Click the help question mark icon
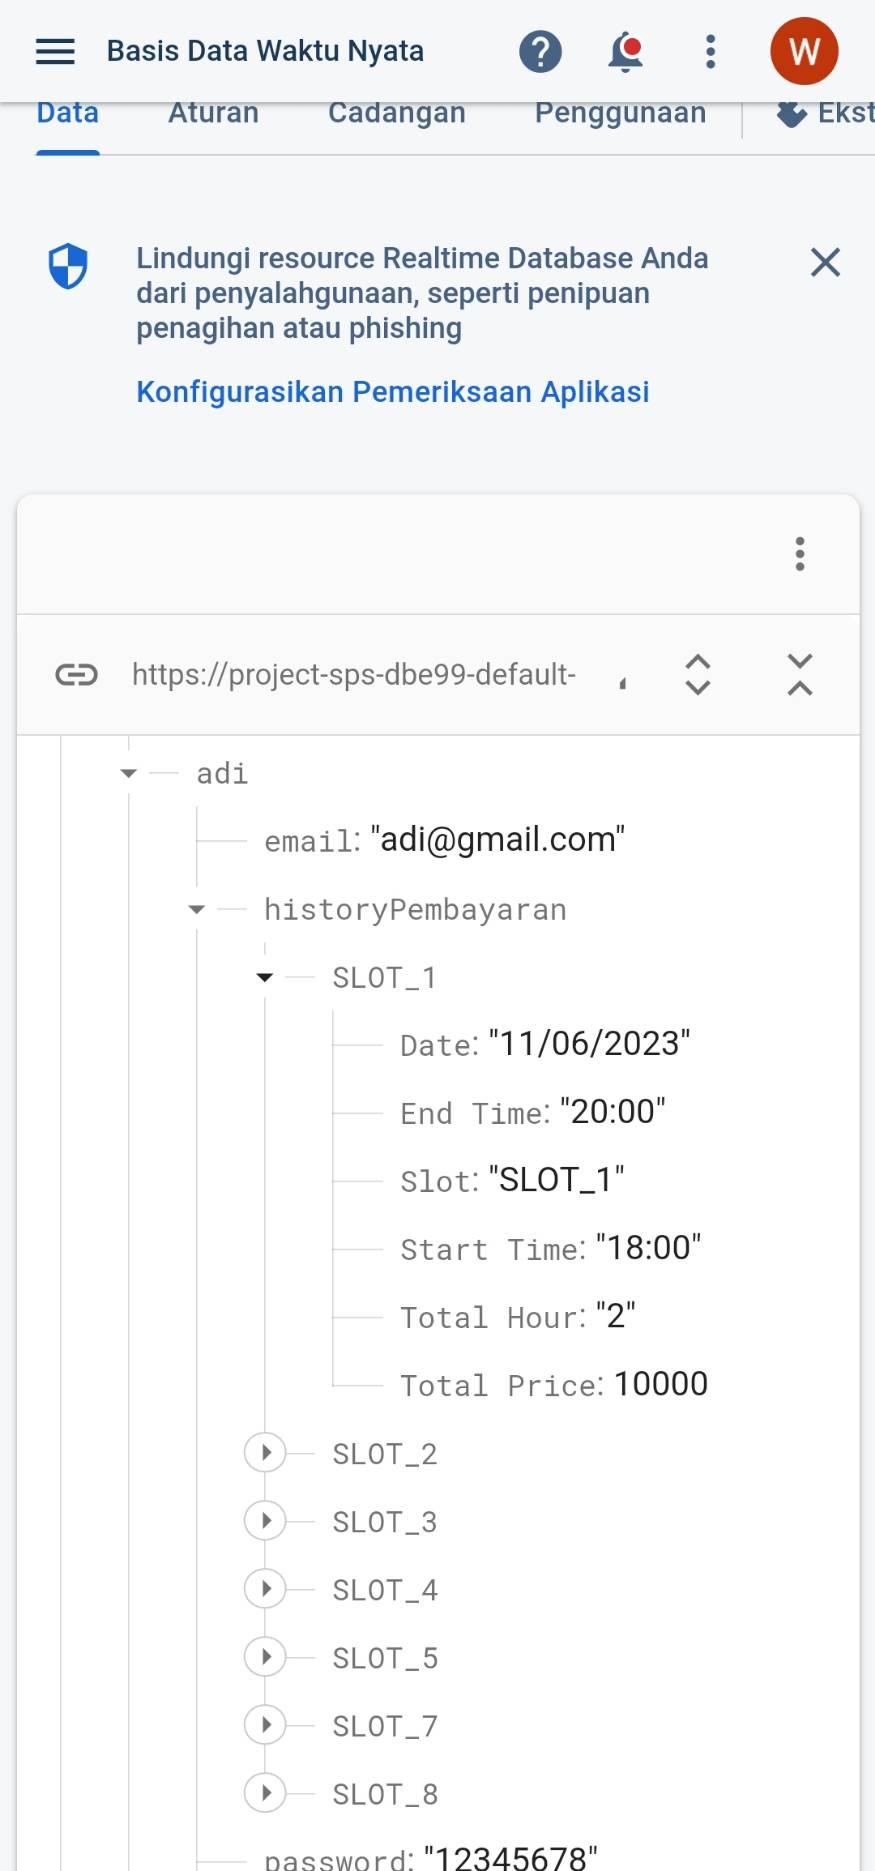Screen dimensions: 875x1871 (x=540, y=51)
